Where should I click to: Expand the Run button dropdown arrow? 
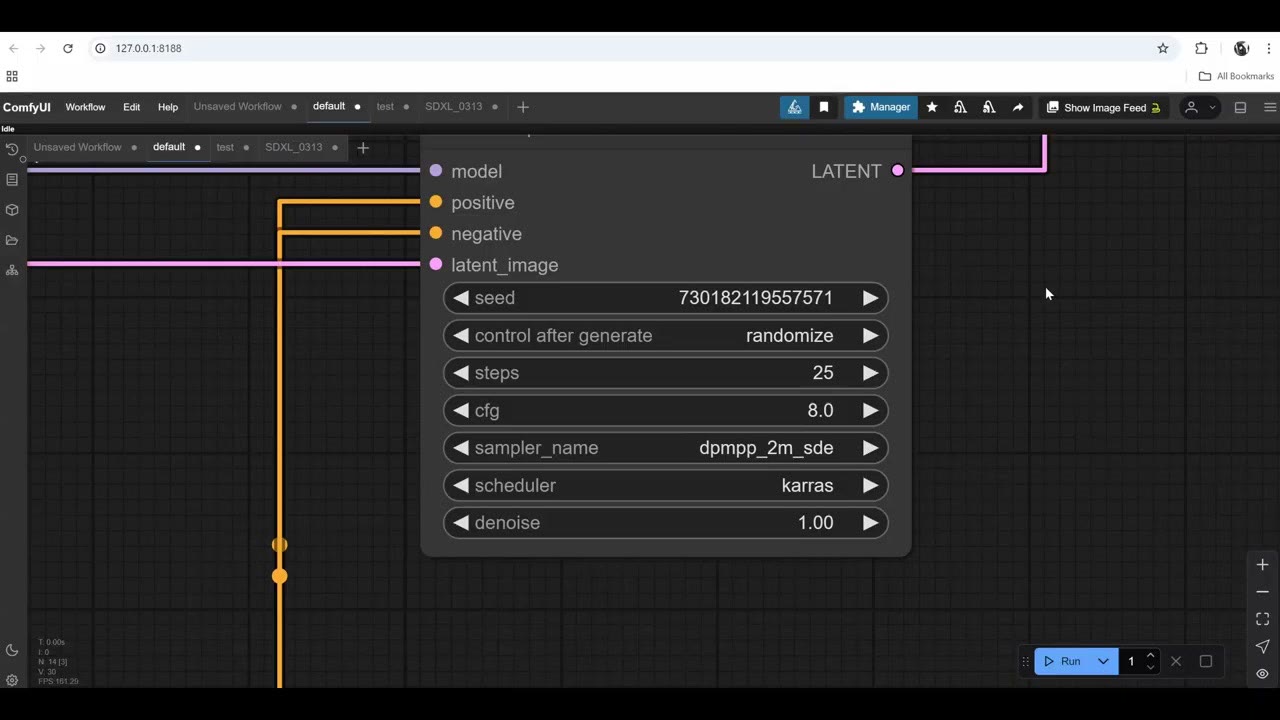click(1103, 661)
